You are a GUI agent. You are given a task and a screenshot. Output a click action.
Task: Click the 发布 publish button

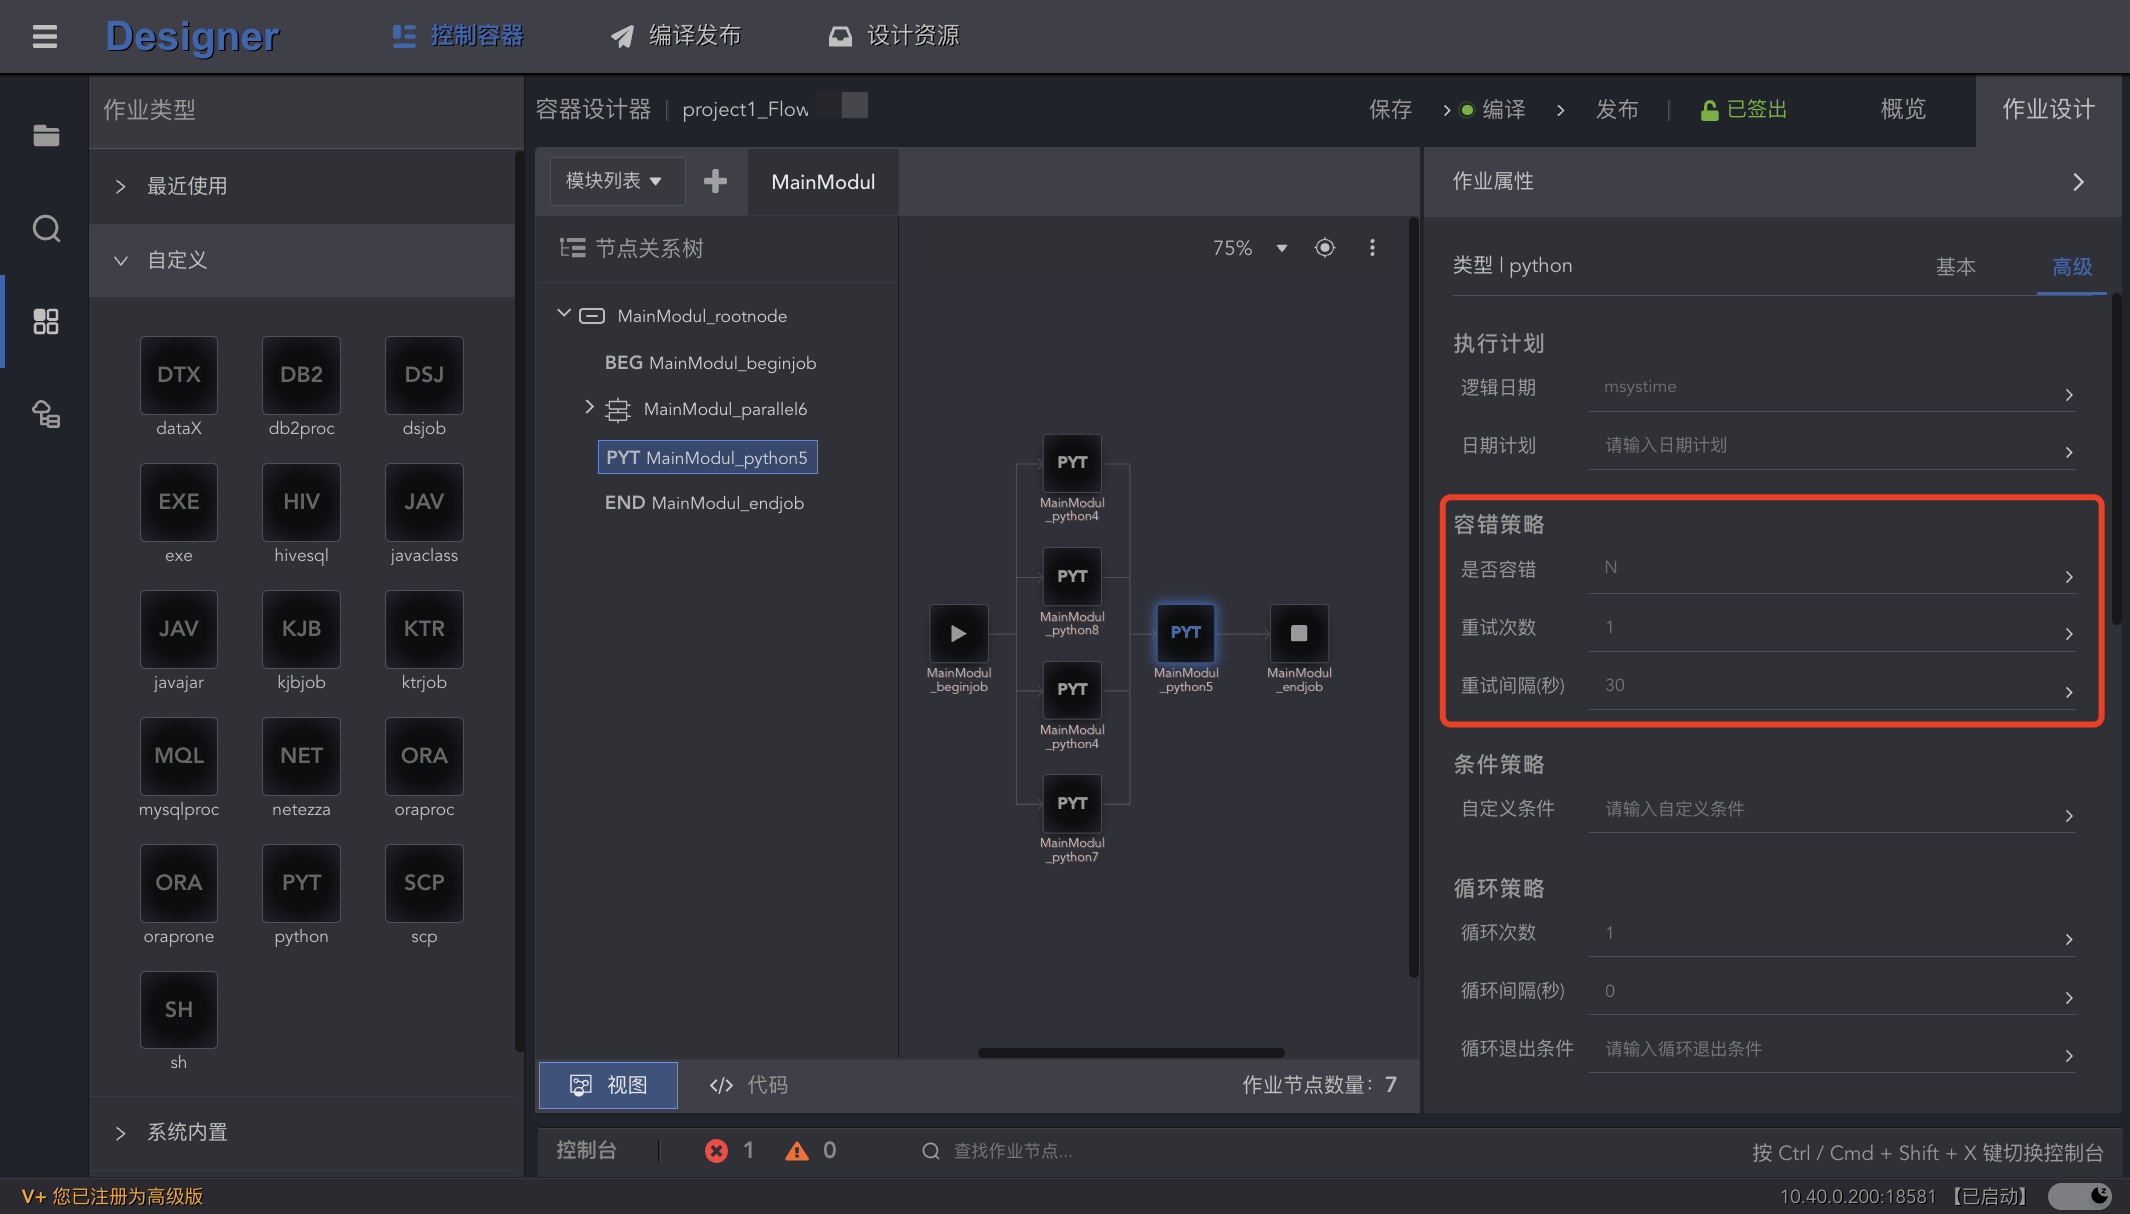pyautogui.click(x=1616, y=110)
